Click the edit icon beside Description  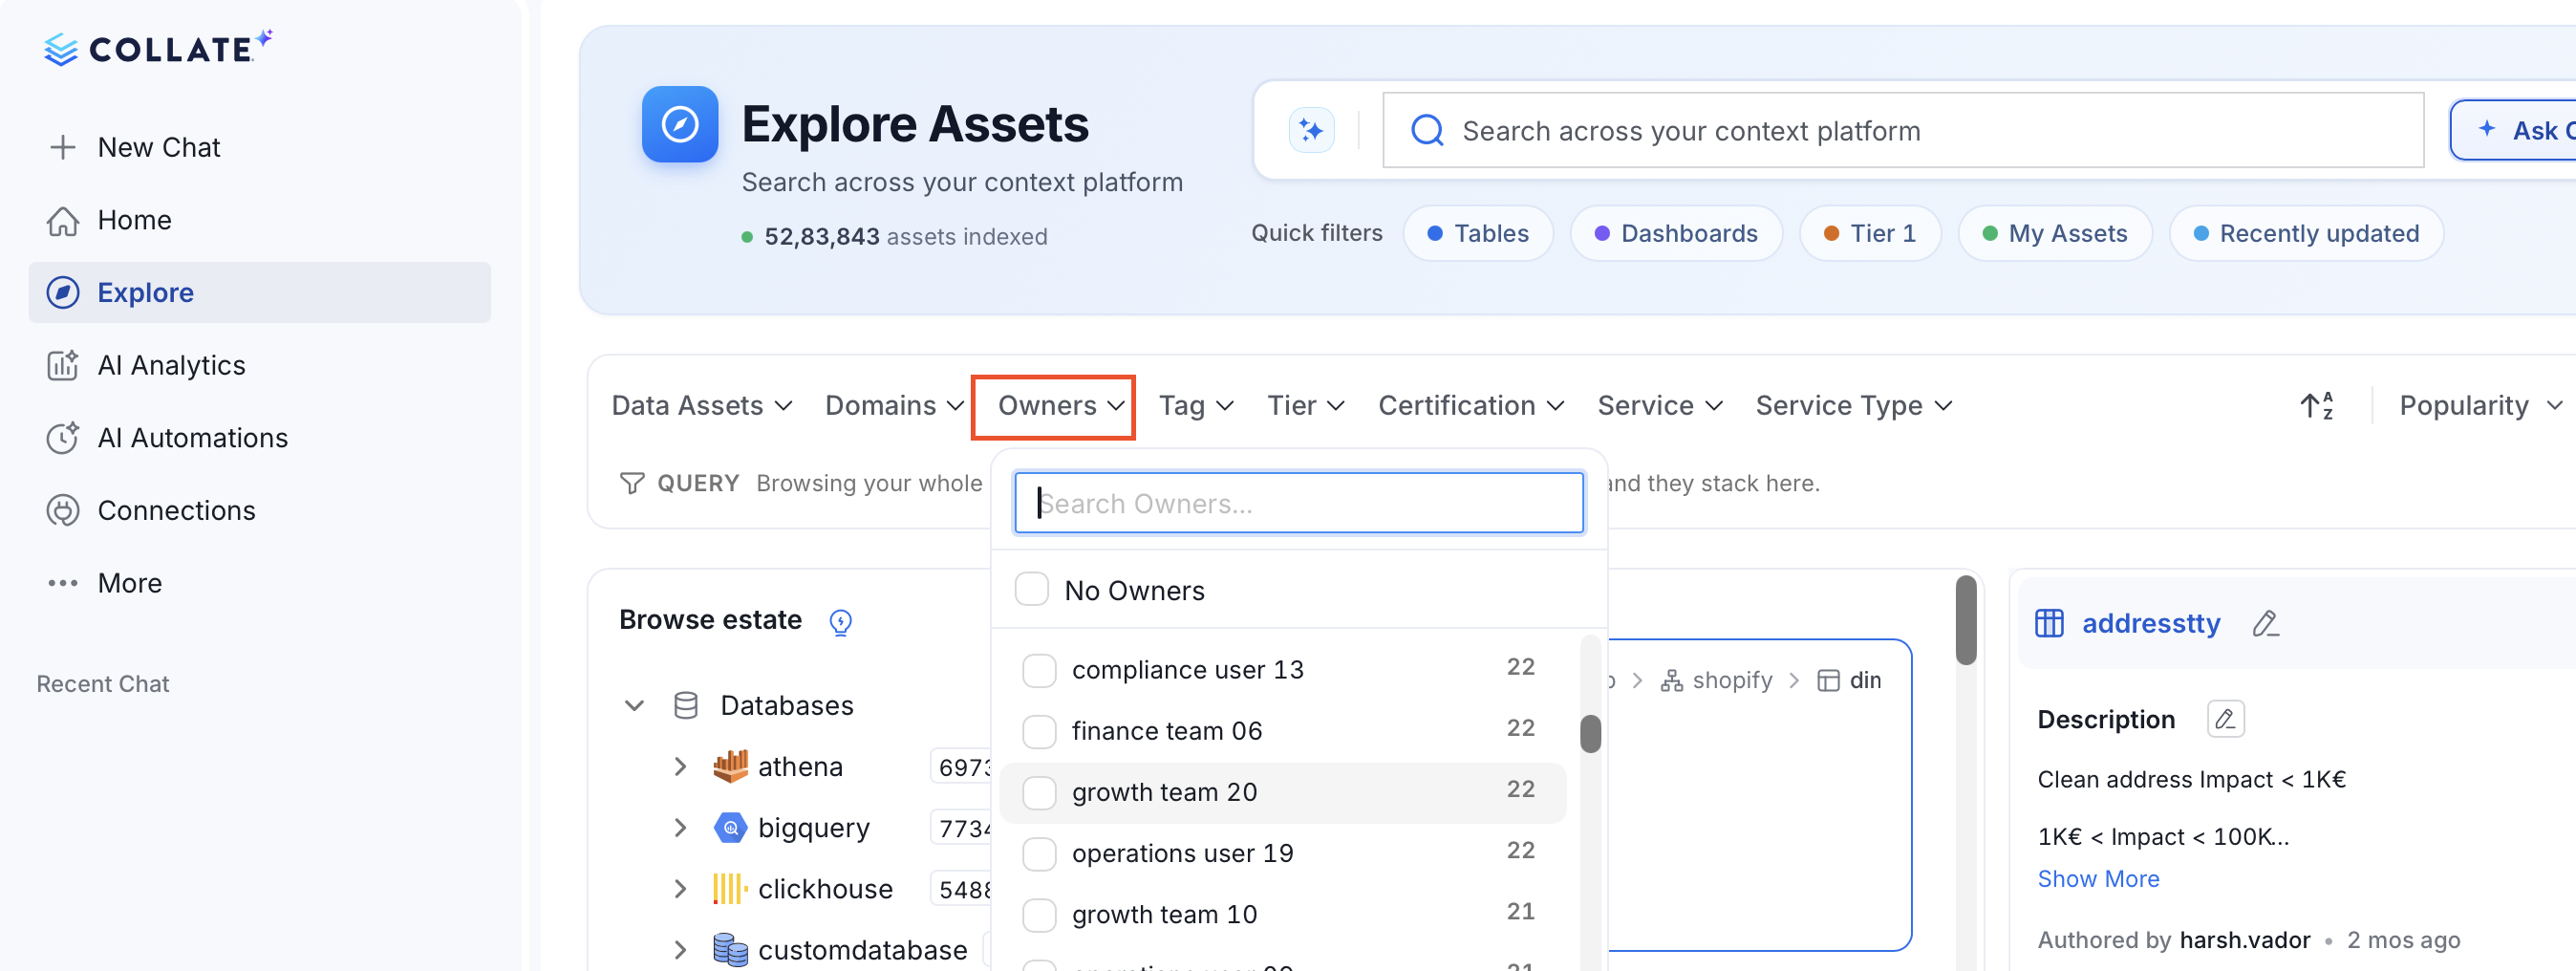coord(2226,719)
